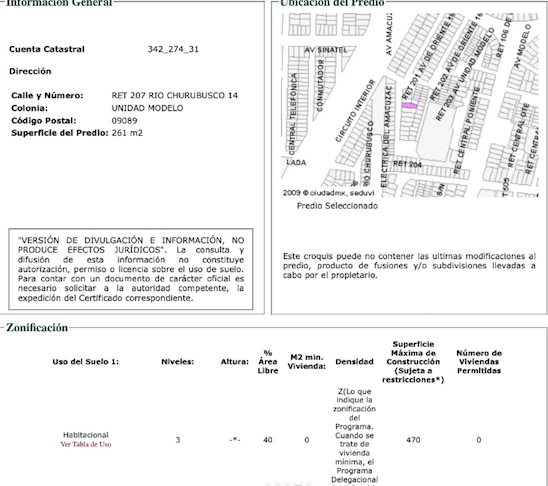Screen dimensions: 548x486
Task: Click the Colonia label
Action: [x=29, y=108]
